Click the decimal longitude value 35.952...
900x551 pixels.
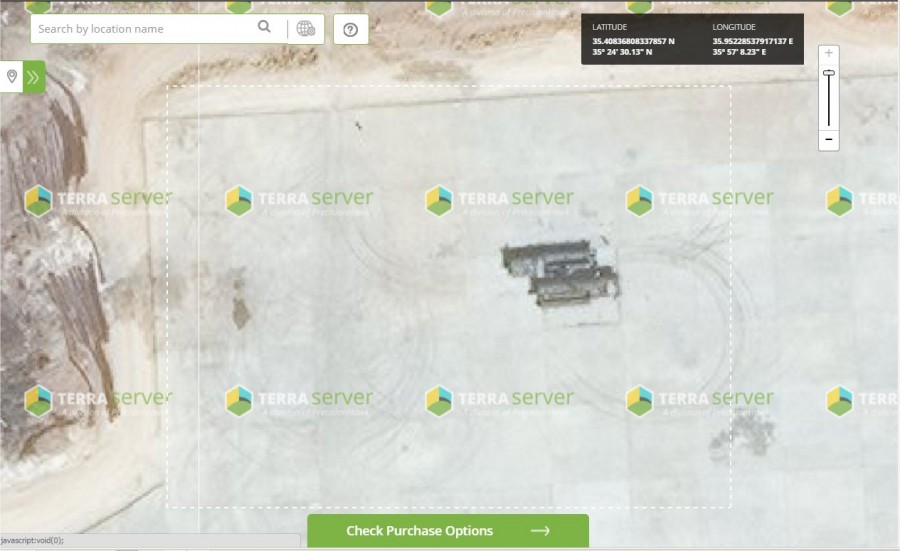click(752, 41)
